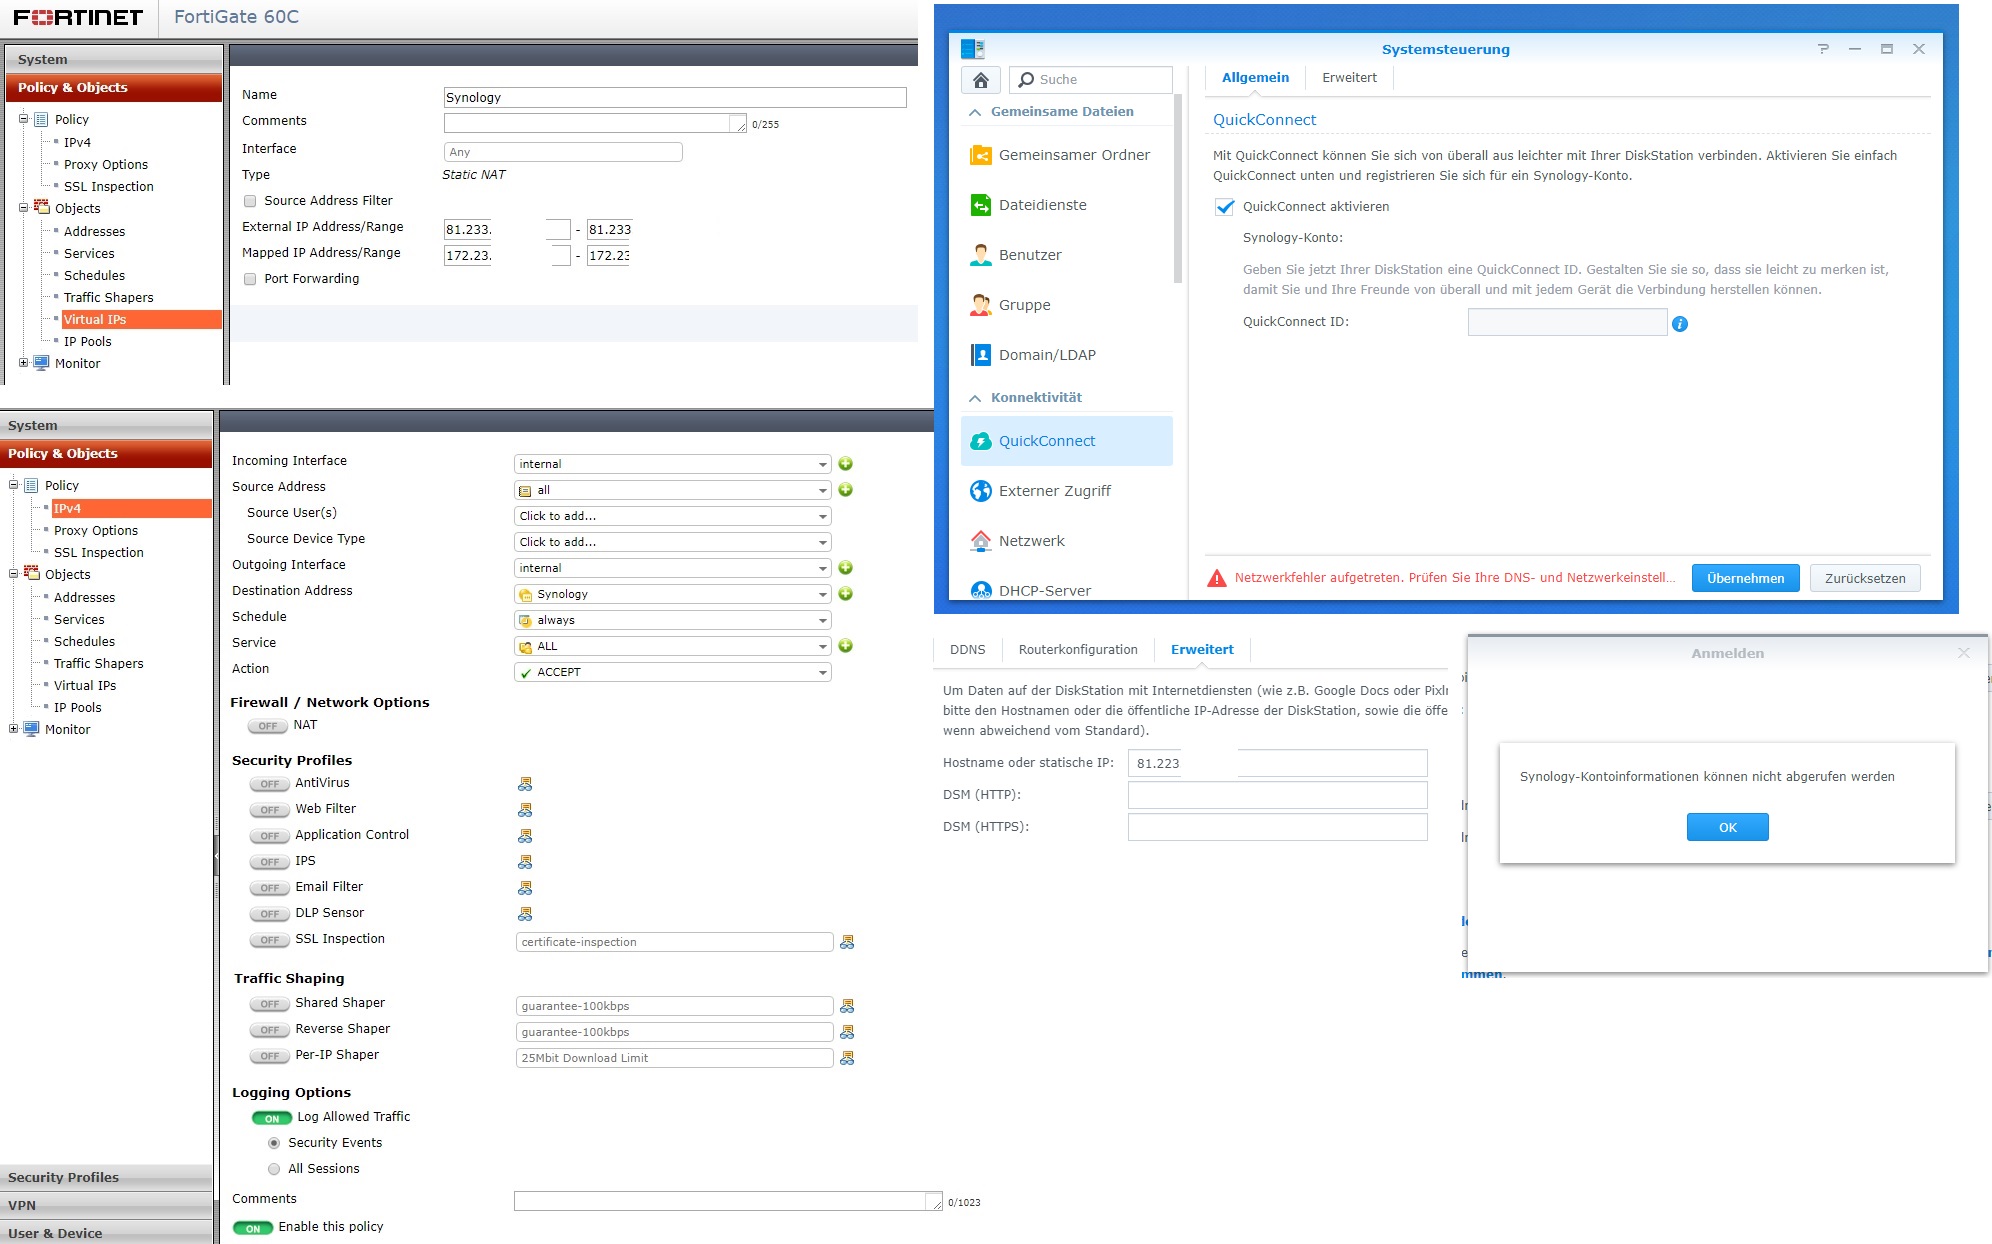
Task: Click the QuickConnect ID info icon
Action: [x=1680, y=324]
